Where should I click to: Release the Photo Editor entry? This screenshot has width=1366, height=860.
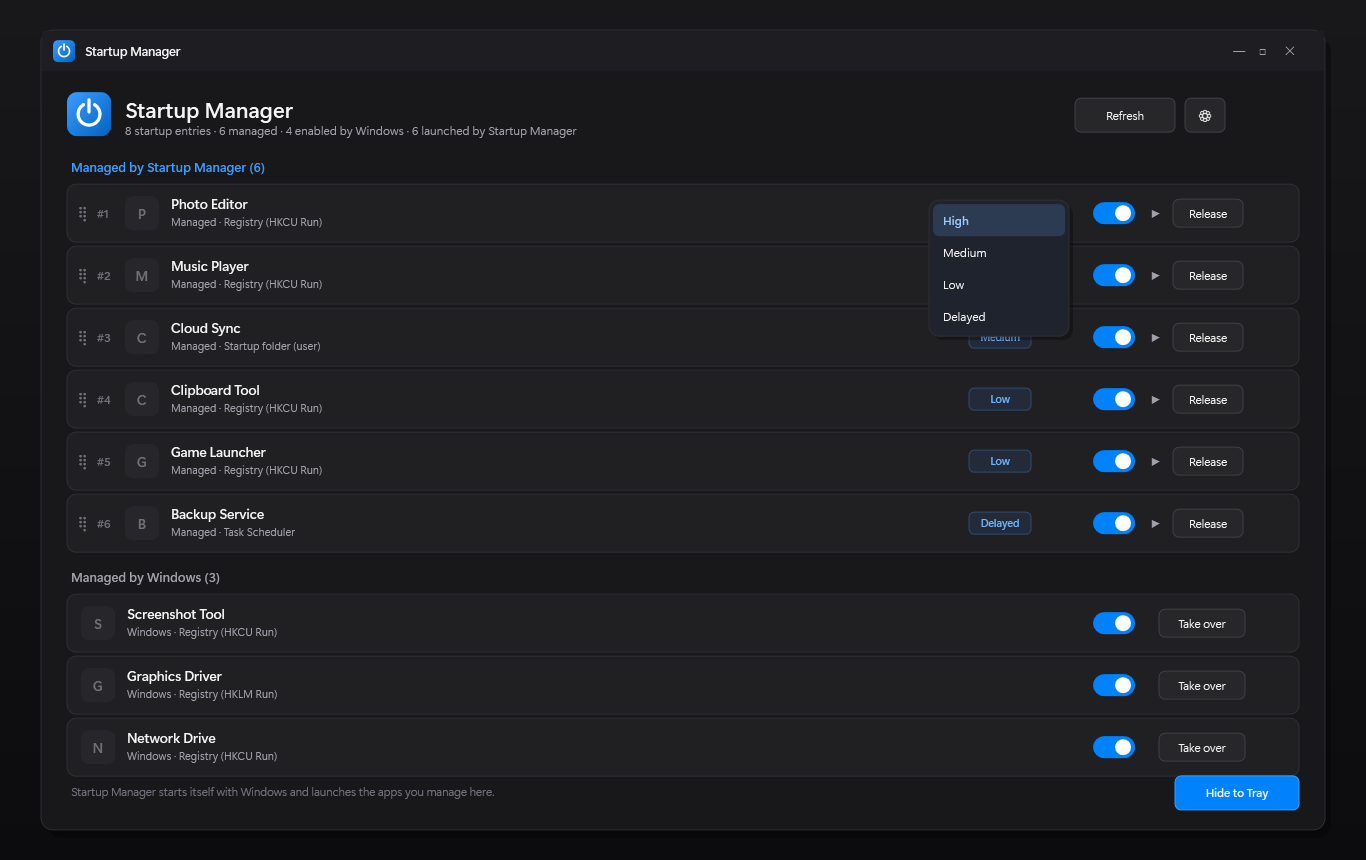(x=1208, y=214)
